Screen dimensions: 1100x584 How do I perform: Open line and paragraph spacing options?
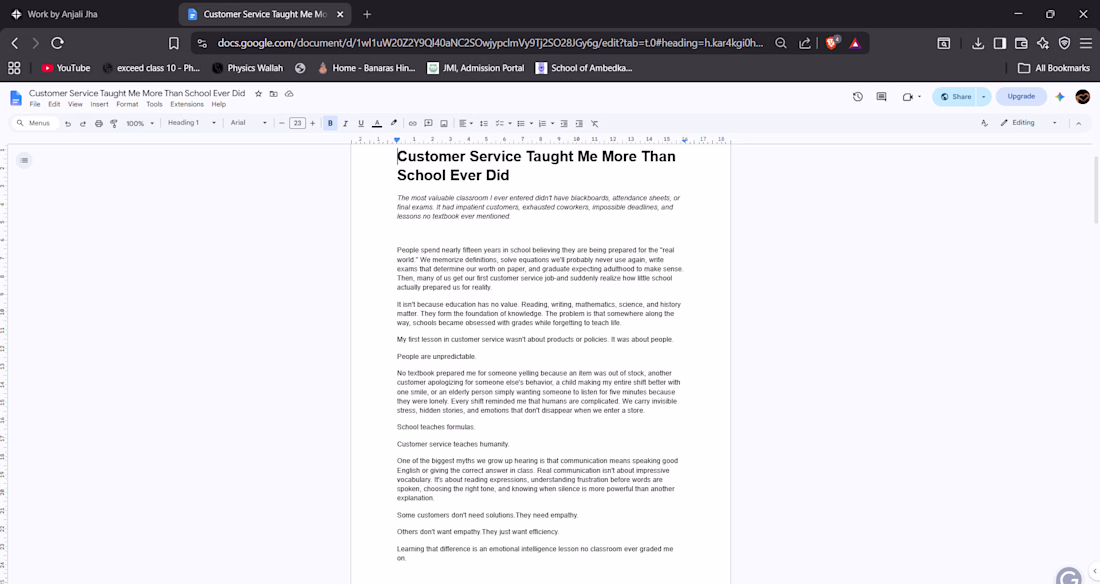[483, 124]
